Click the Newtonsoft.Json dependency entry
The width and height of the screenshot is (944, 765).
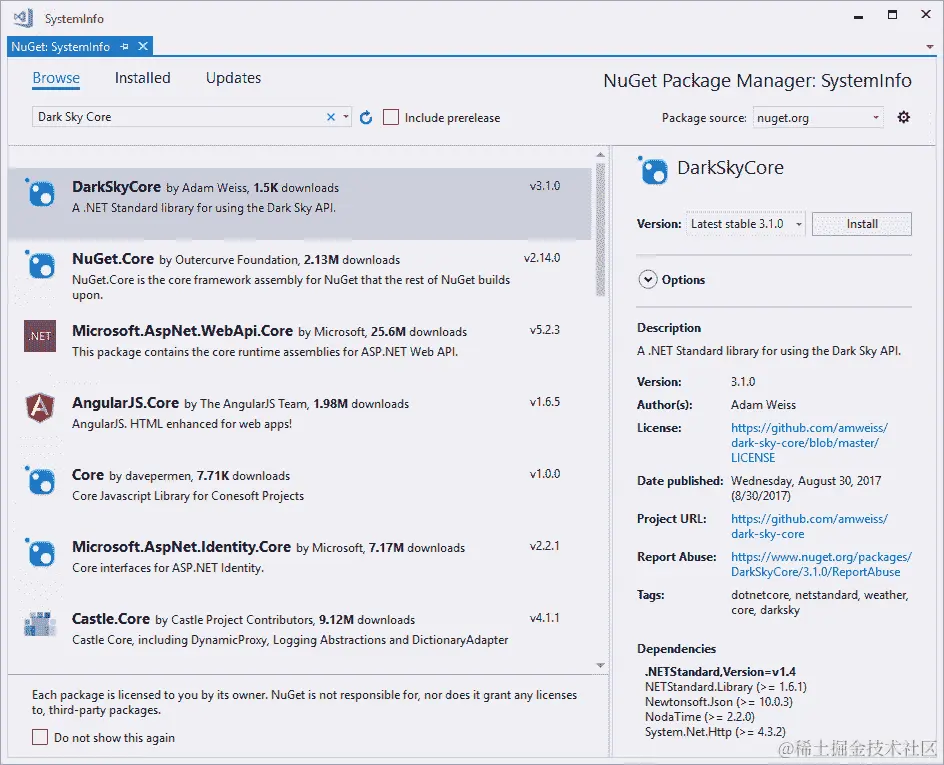[x=719, y=702]
